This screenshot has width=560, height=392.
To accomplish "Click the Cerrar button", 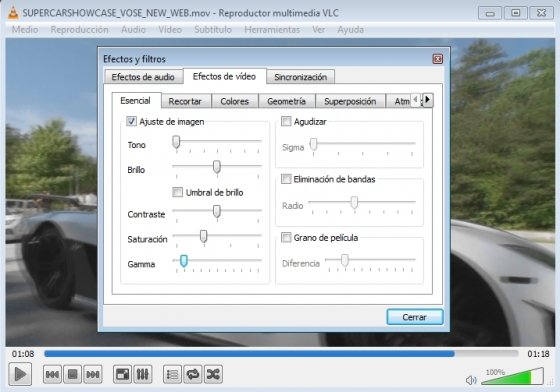I will coord(414,317).
